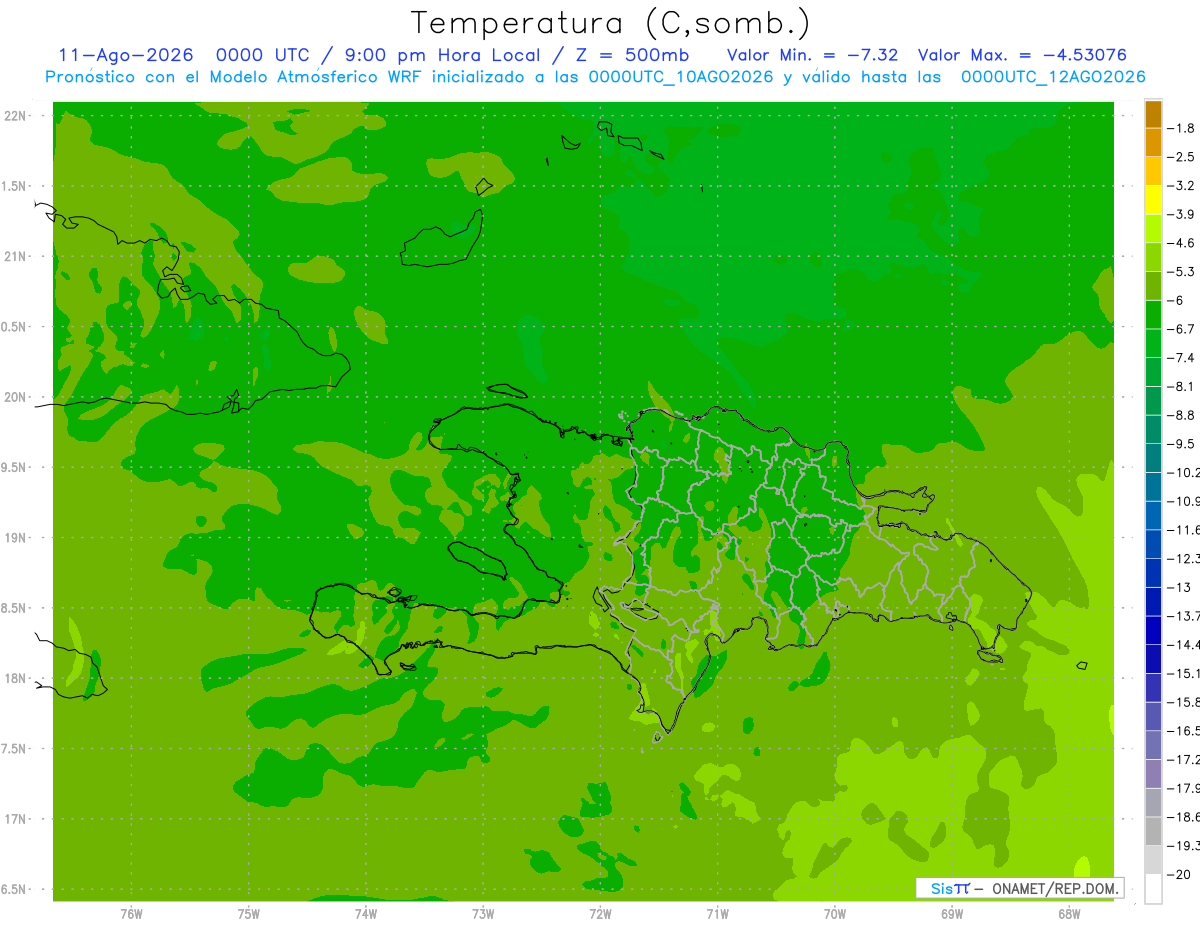
Task: Click the 'Temperatura (C,somb.)' chart title
Action: pos(611,23)
